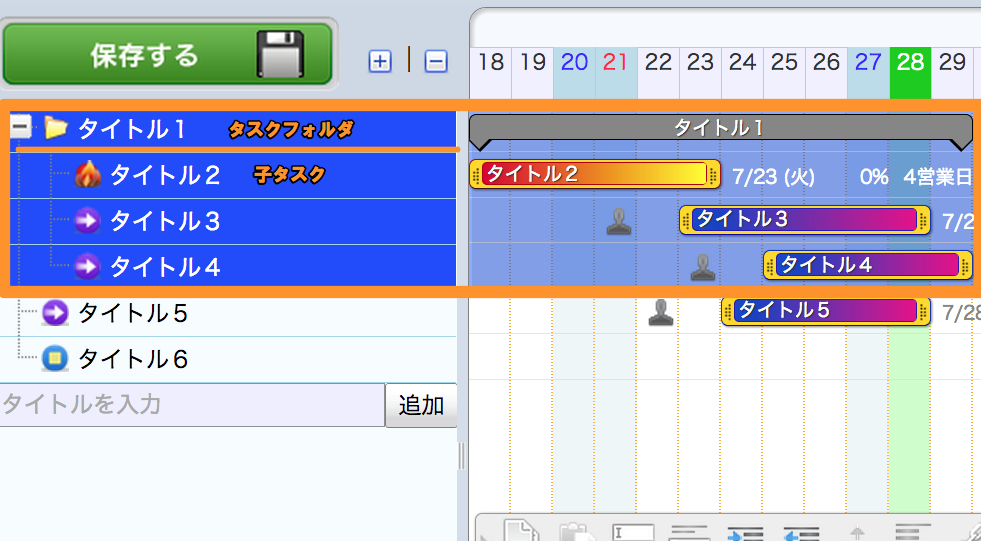
Task: Click the left grip handle of タイトル3 bar
Action: [x=687, y=220]
